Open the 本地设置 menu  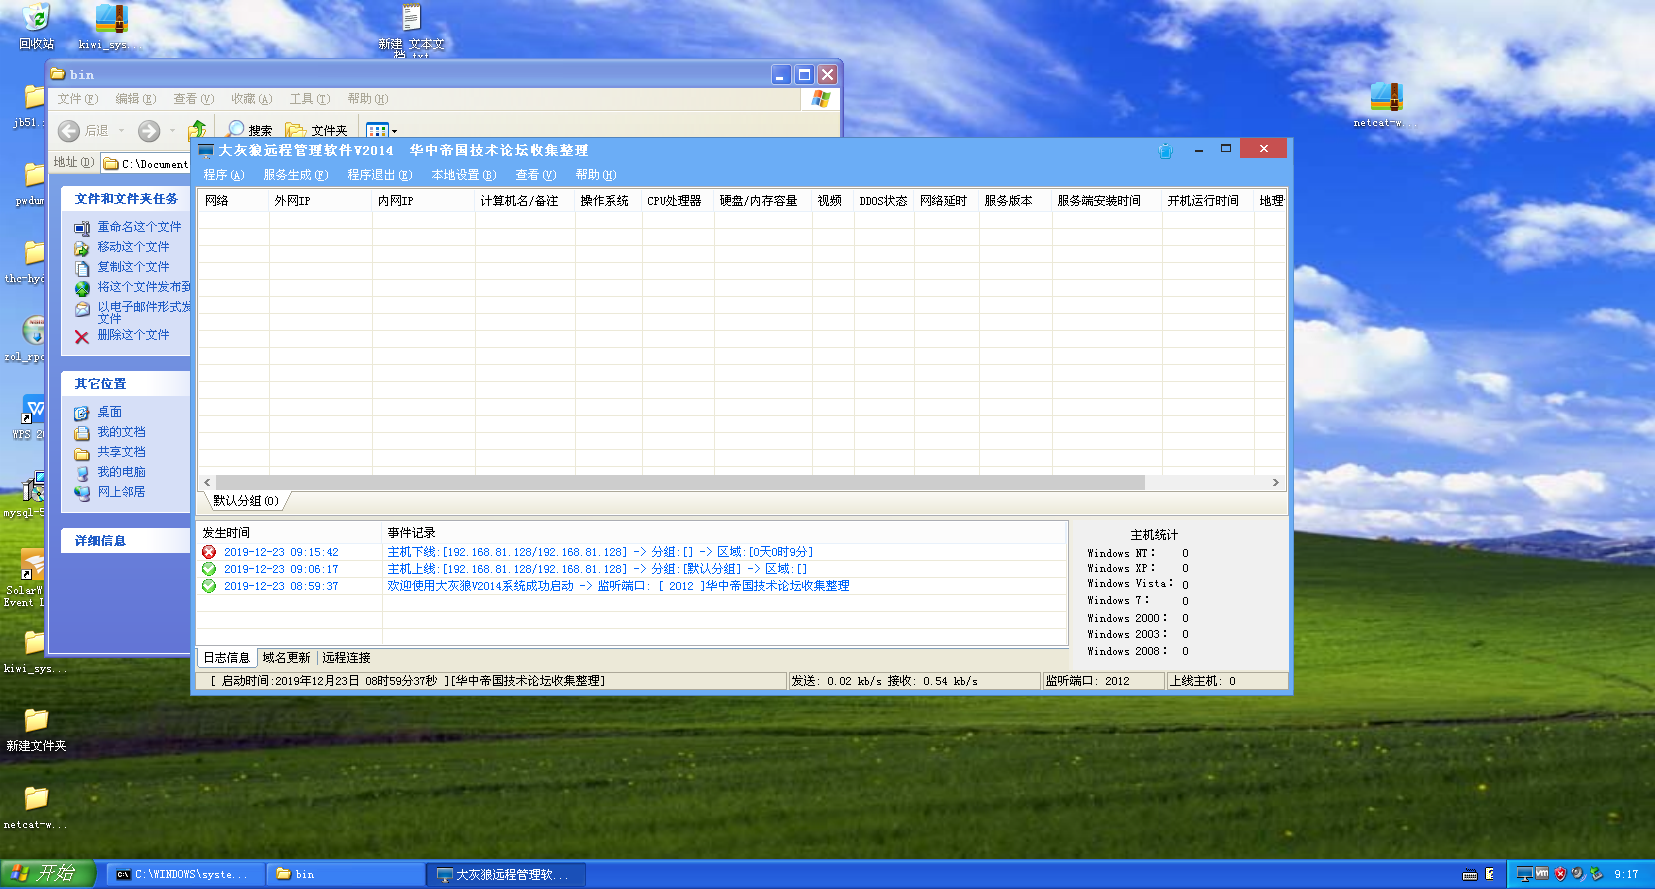[464, 175]
